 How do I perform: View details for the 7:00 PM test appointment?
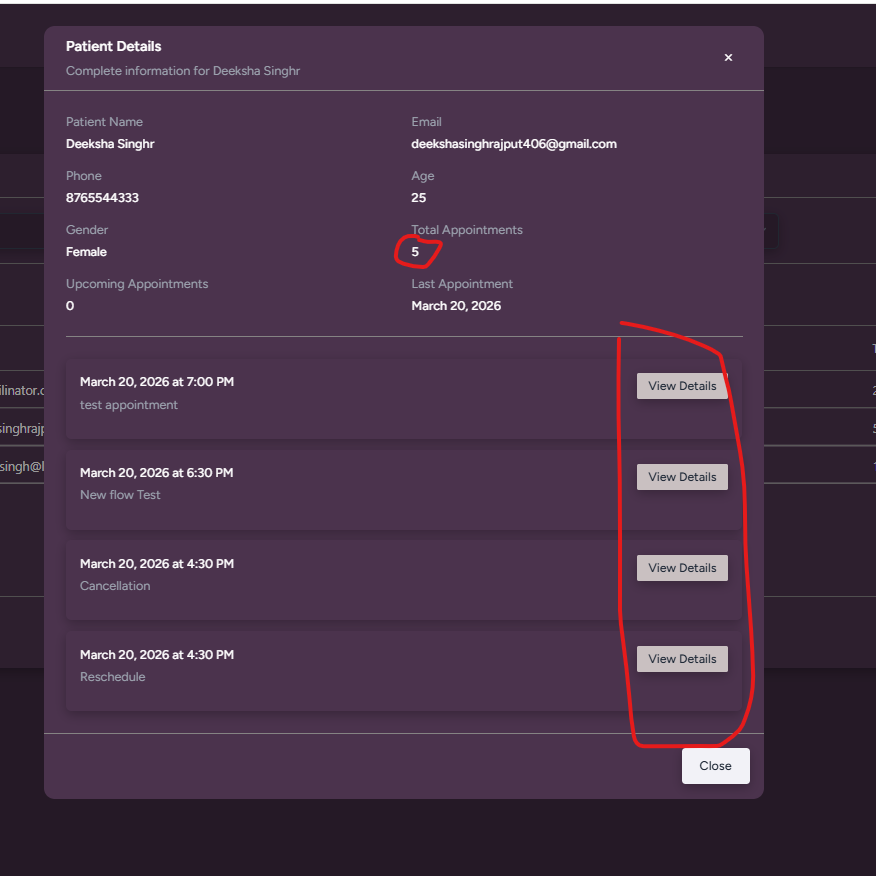coord(682,386)
